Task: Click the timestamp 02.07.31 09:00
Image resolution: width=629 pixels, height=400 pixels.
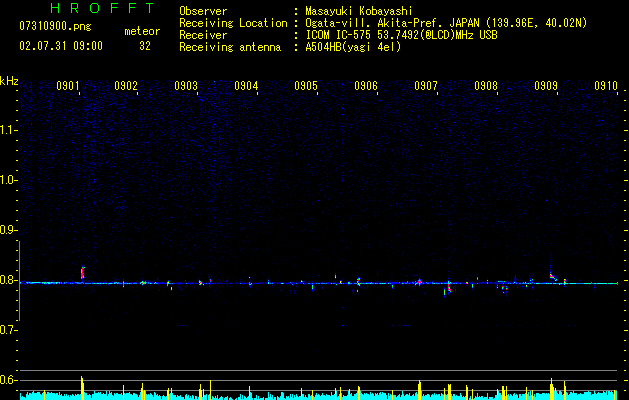Action: point(61,46)
